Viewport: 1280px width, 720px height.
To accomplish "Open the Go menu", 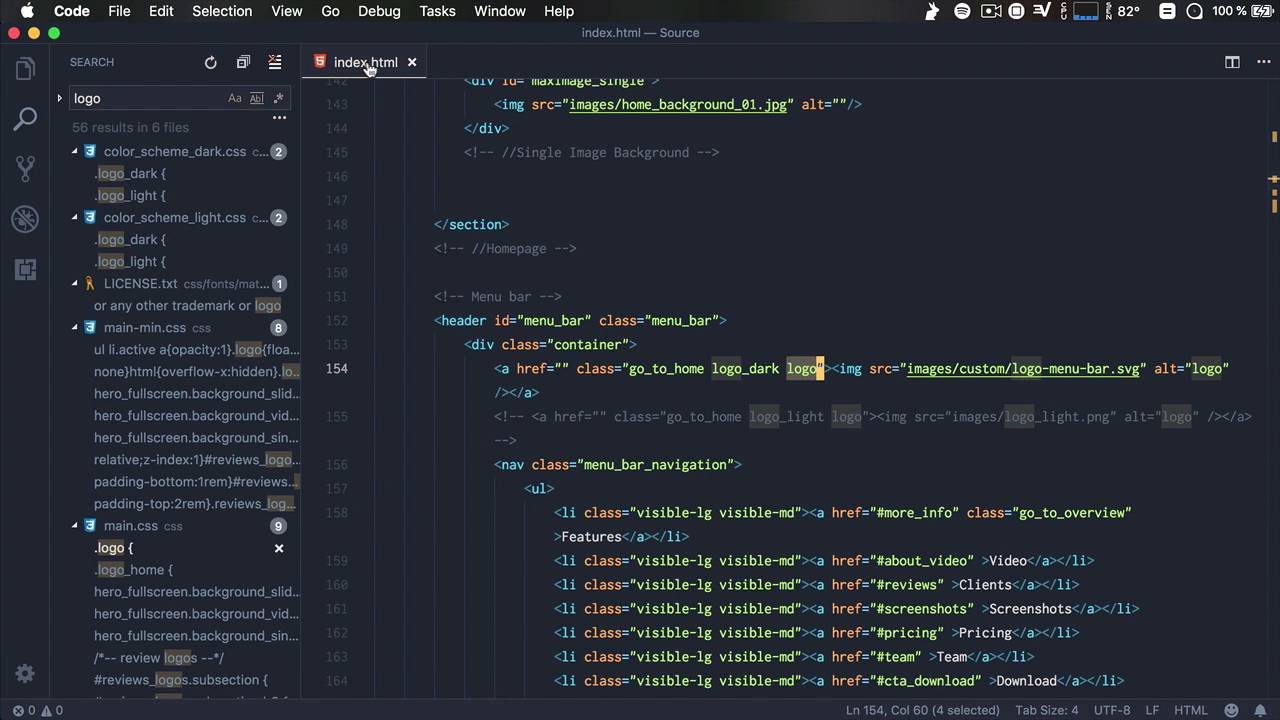I will tap(330, 11).
